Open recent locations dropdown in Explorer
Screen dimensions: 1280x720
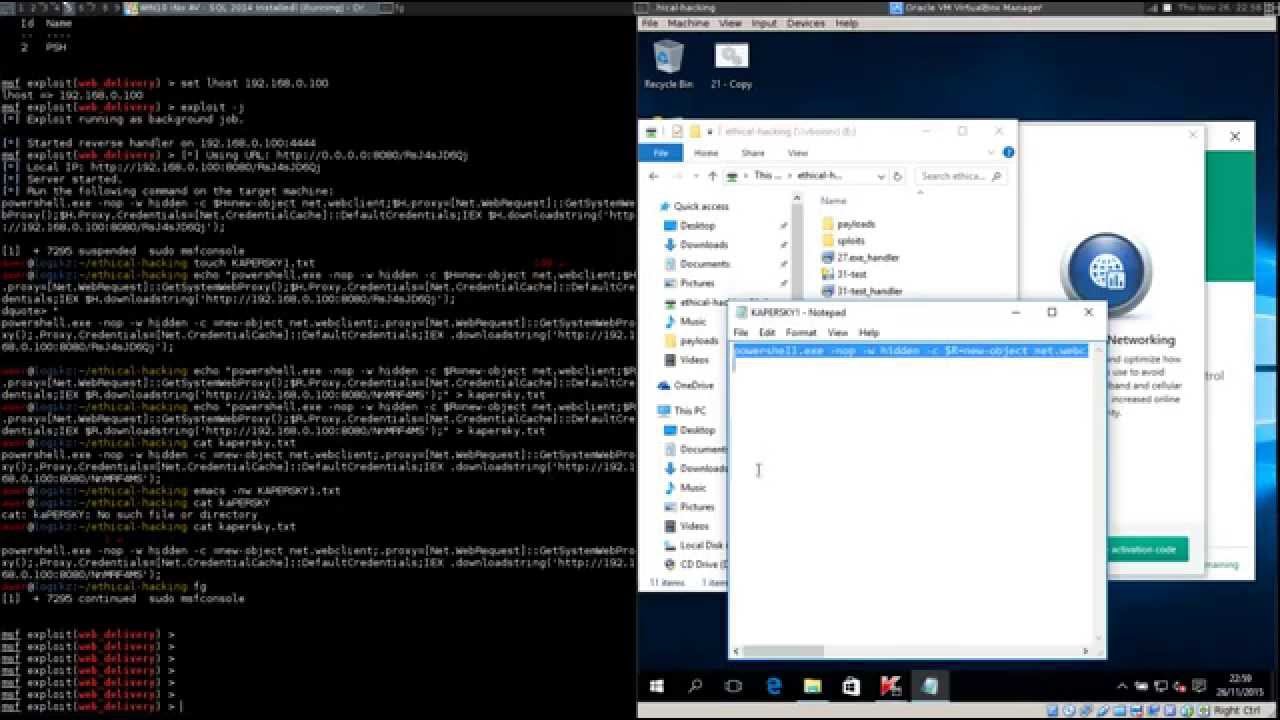click(696, 176)
